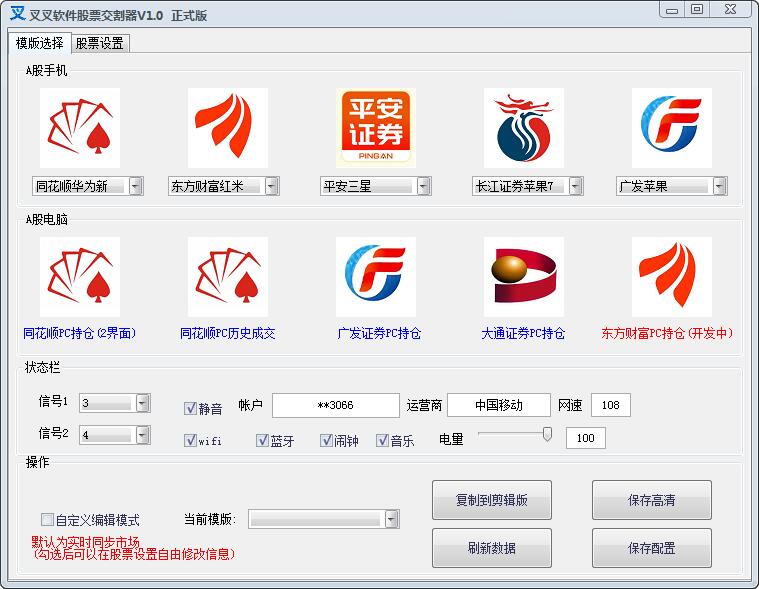759x589 pixels.
Task: Click the 电量 battery slider handle
Action: pos(547,434)
